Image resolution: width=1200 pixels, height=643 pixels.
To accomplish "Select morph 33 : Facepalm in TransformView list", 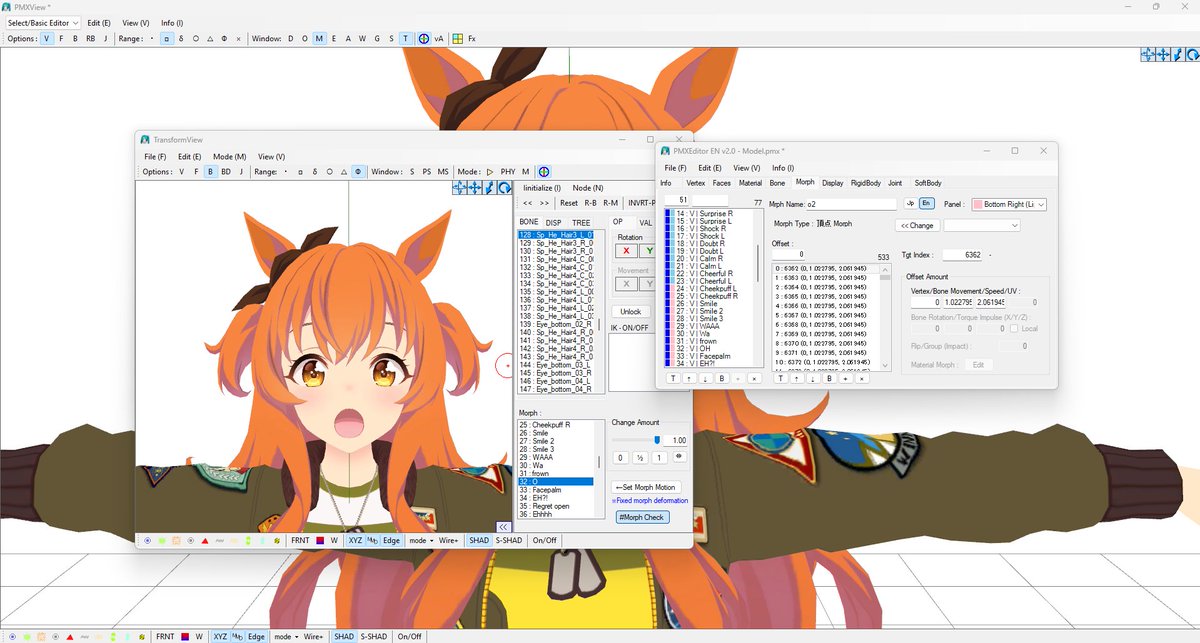I will (x=557, y=490).
